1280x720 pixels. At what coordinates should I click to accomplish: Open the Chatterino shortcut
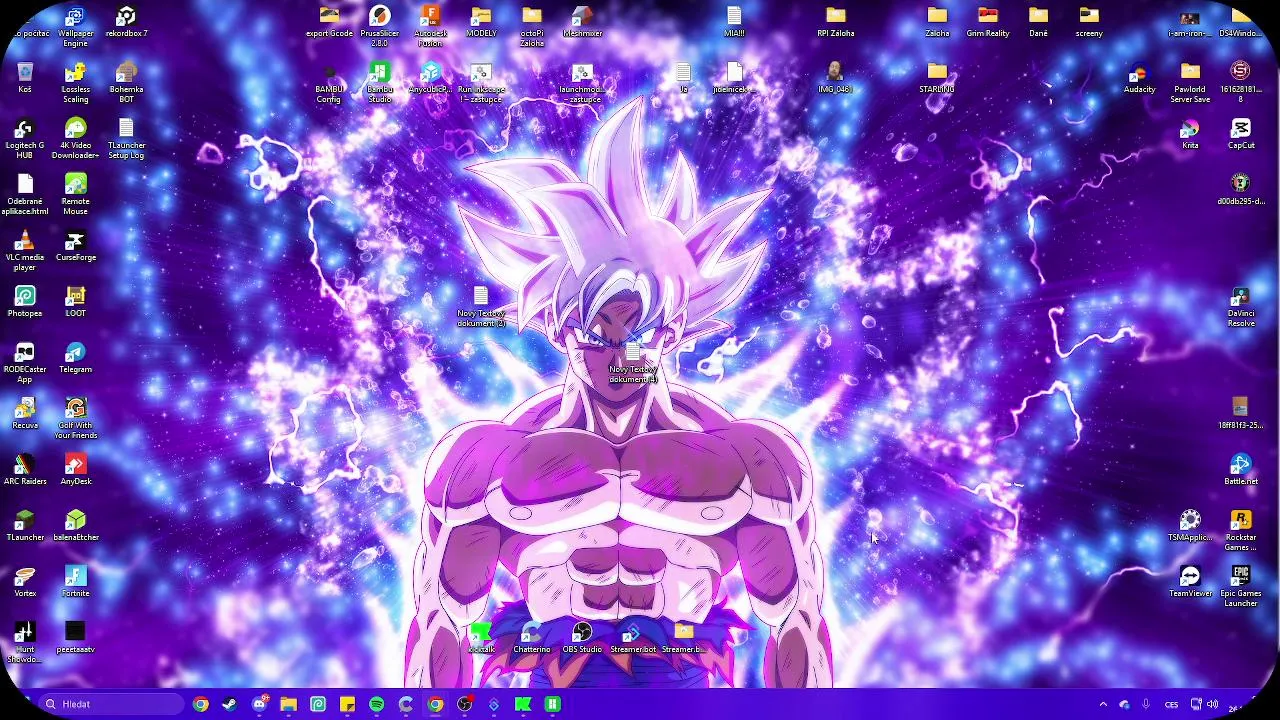pyautogui.click(x=532, y=638)
